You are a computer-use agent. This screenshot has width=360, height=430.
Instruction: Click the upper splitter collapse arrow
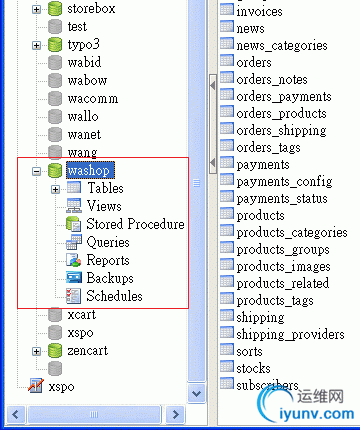pos(213,86)
